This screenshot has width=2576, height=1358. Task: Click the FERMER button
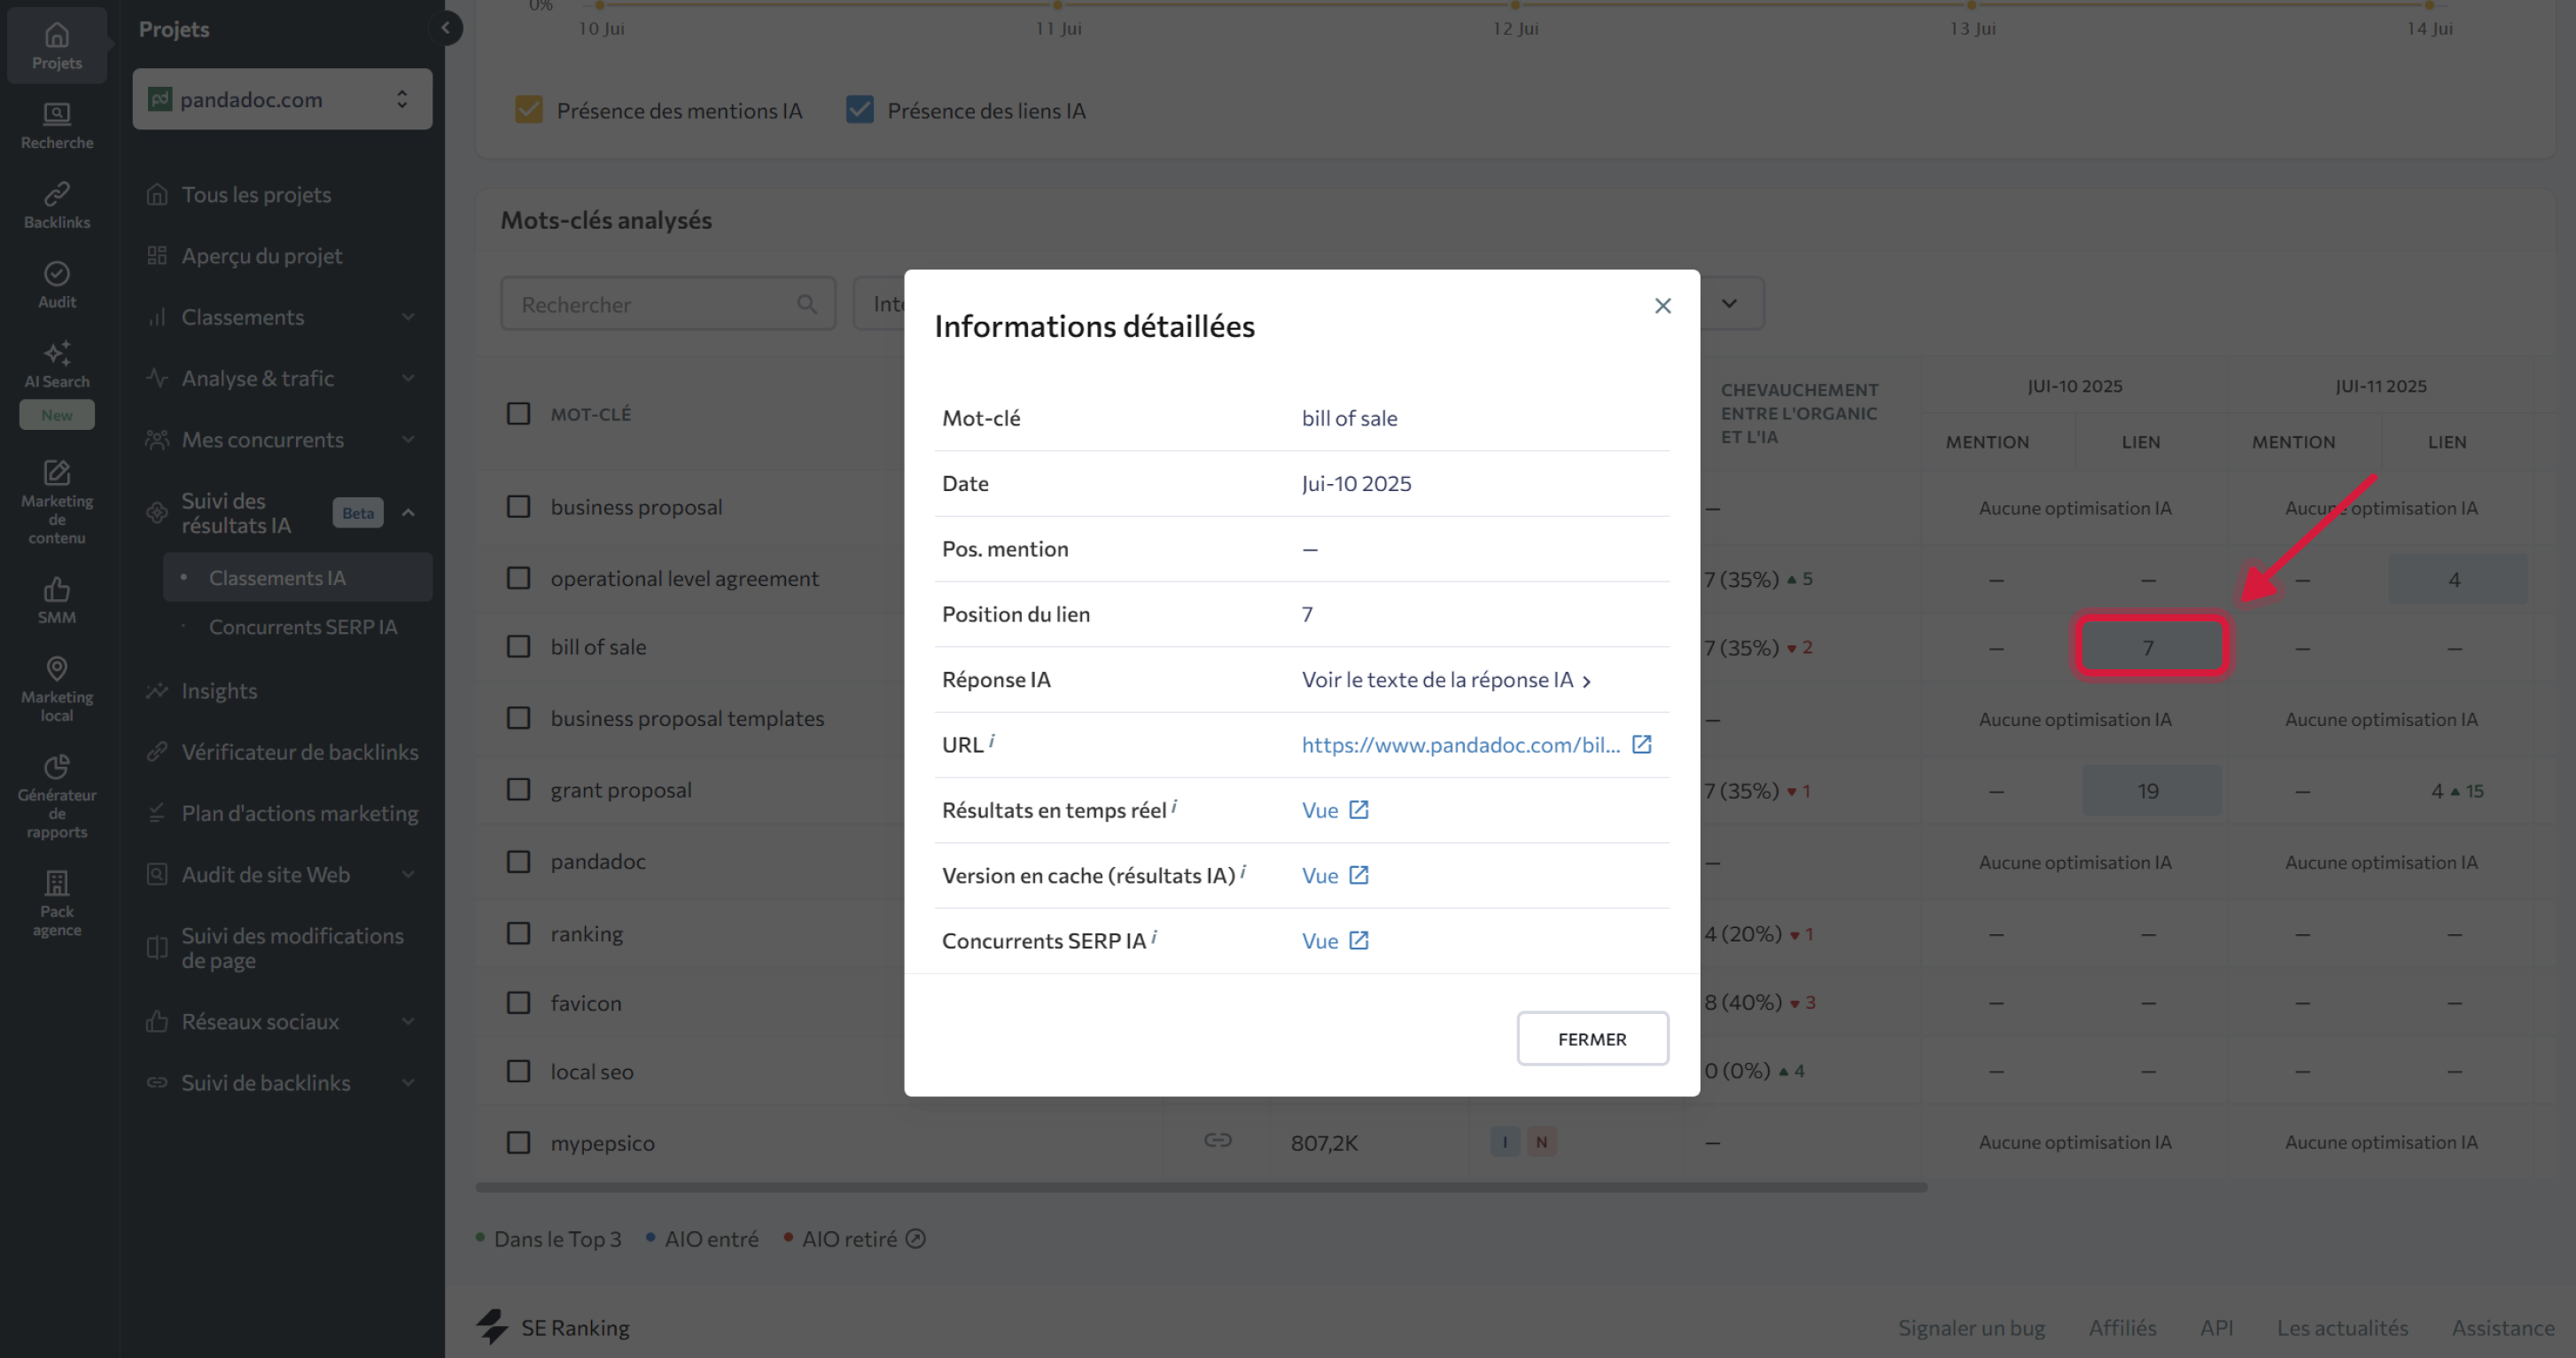tap(1592, 1039)
